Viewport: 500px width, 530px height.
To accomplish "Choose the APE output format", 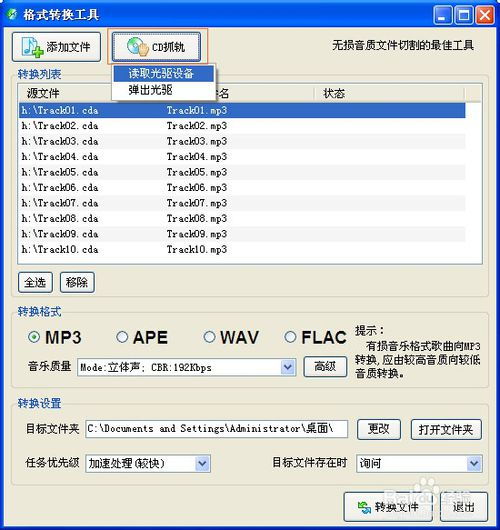I will [122, 337].
